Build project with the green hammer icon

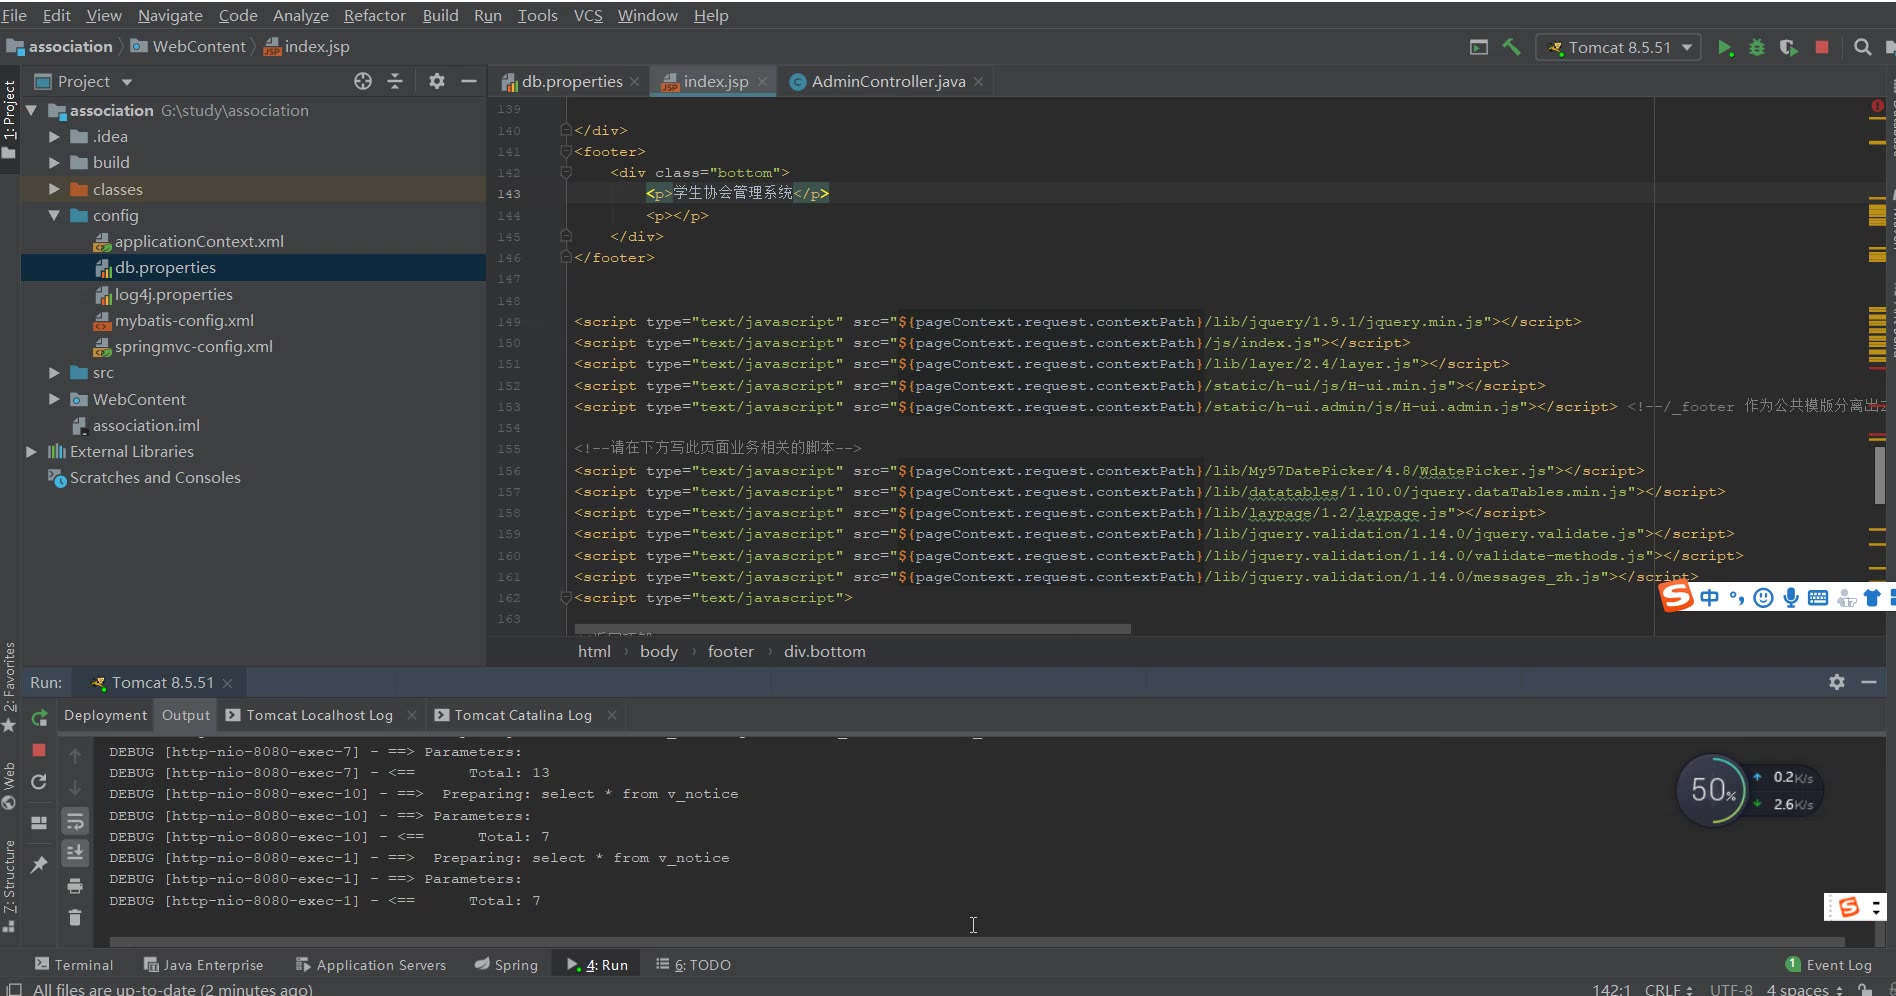(x=1512, y=47)
